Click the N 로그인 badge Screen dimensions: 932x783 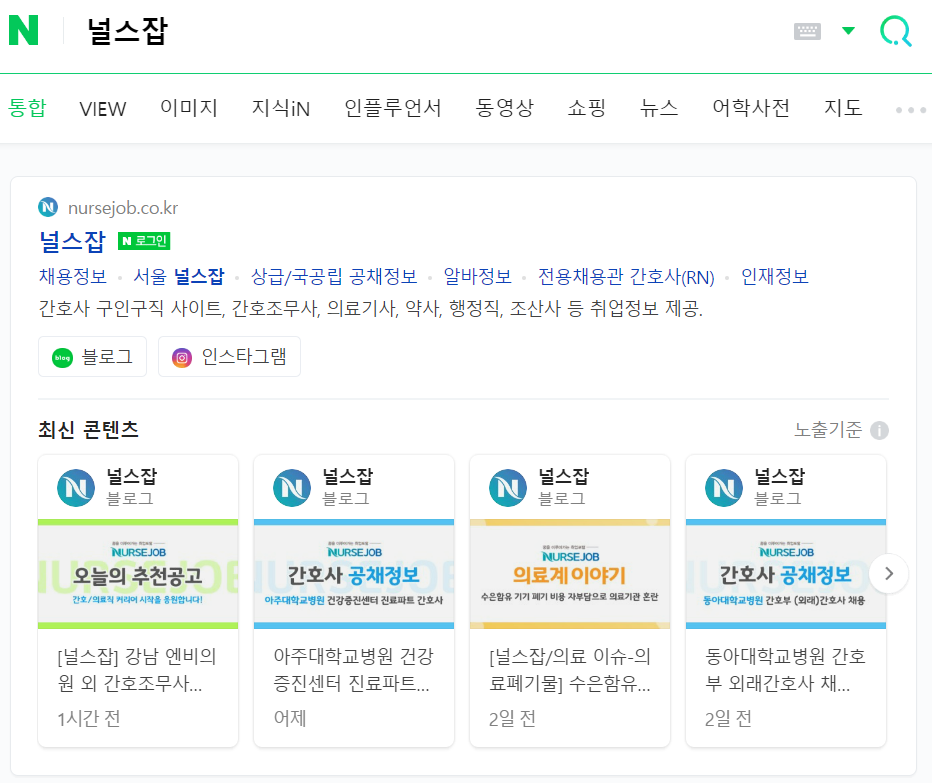coord(144,241)
